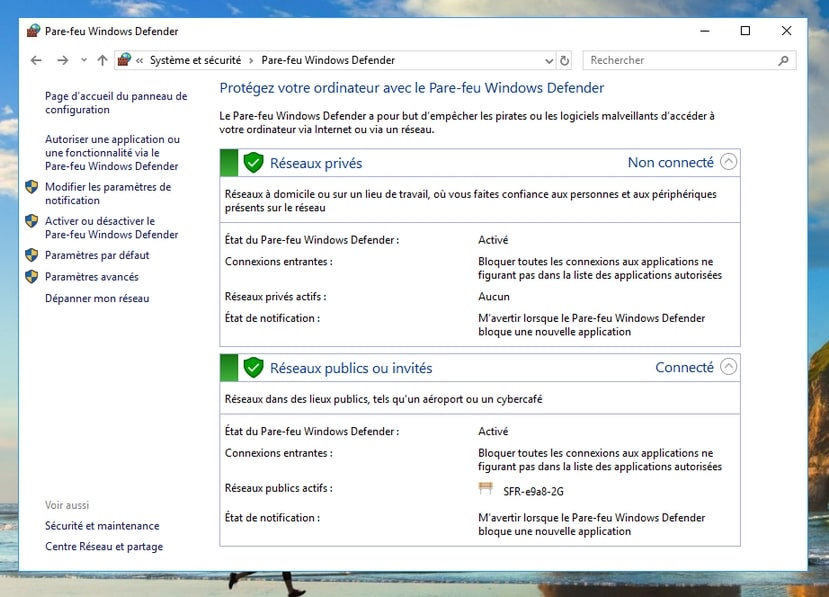Viewport: 829px width, 597px height.
Task: Click the 'Non connecté' status text
Action: (671, 162)
